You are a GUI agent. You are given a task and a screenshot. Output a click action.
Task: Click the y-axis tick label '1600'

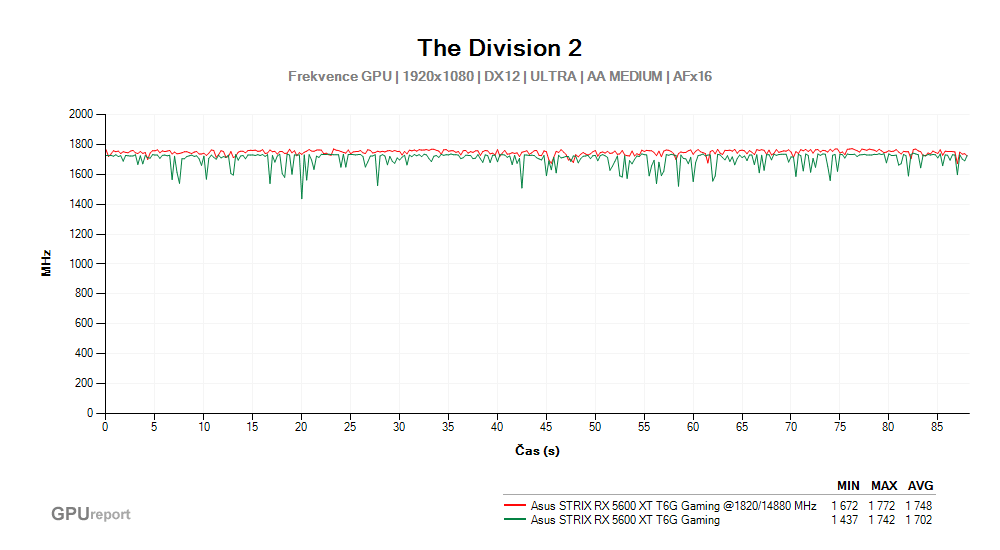(x=81, y=174)
